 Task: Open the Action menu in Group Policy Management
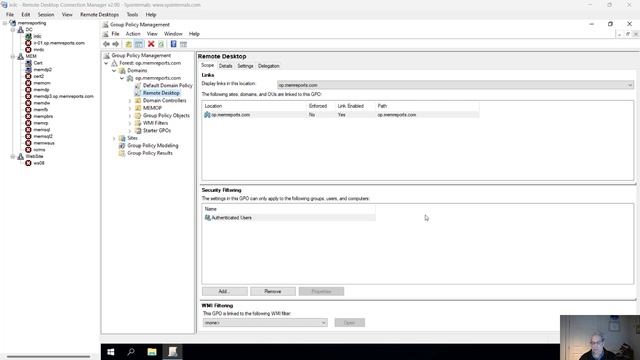coord(133,34)
